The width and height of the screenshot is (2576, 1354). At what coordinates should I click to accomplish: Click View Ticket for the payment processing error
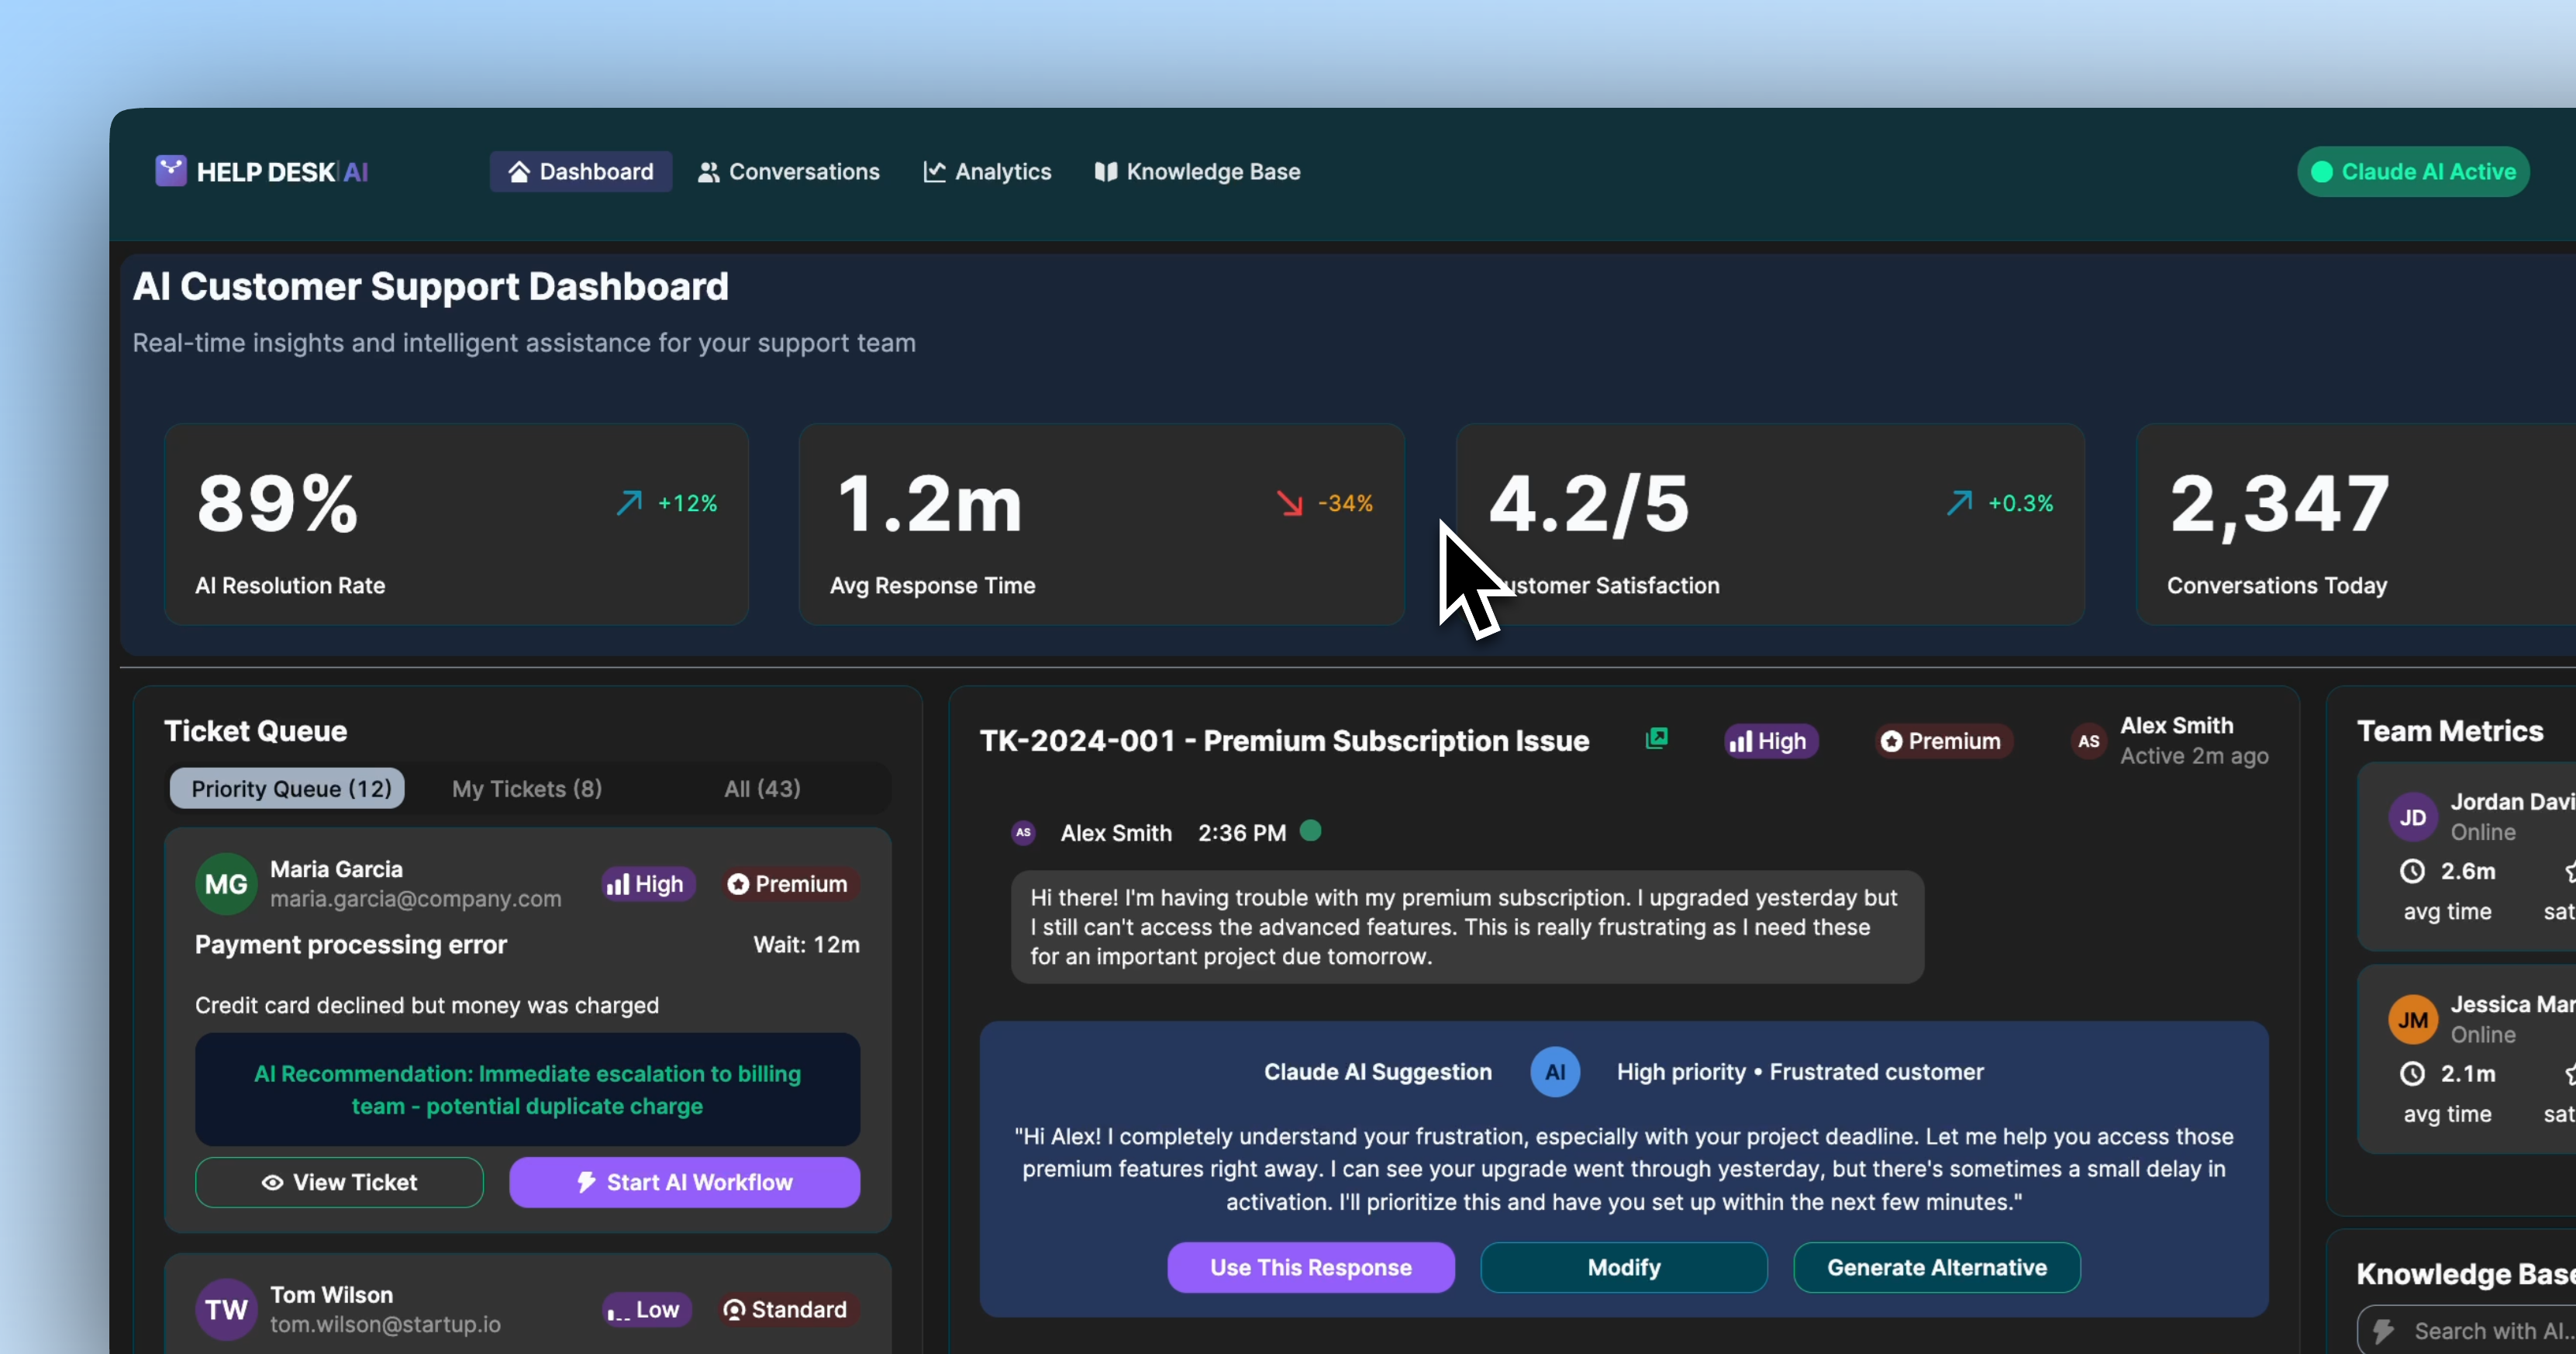[339, 1181]
